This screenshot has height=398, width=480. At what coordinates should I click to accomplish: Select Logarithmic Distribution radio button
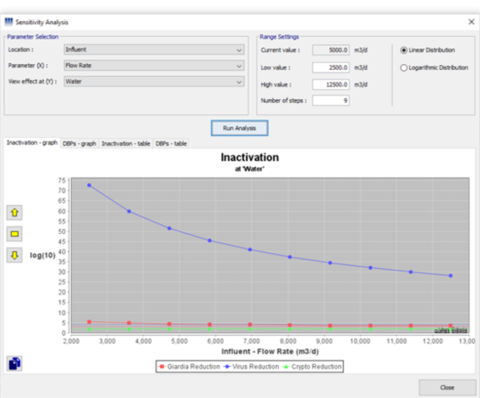point(404,68)
